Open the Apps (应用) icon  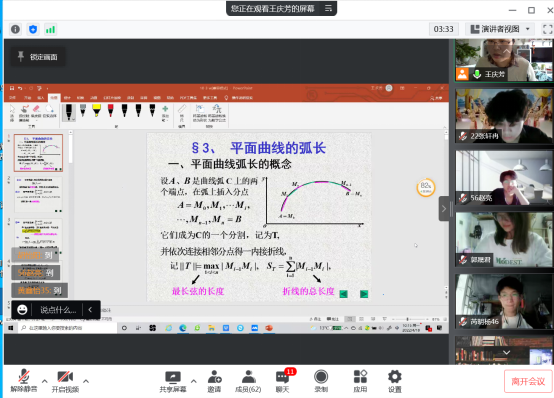point(360,381)
